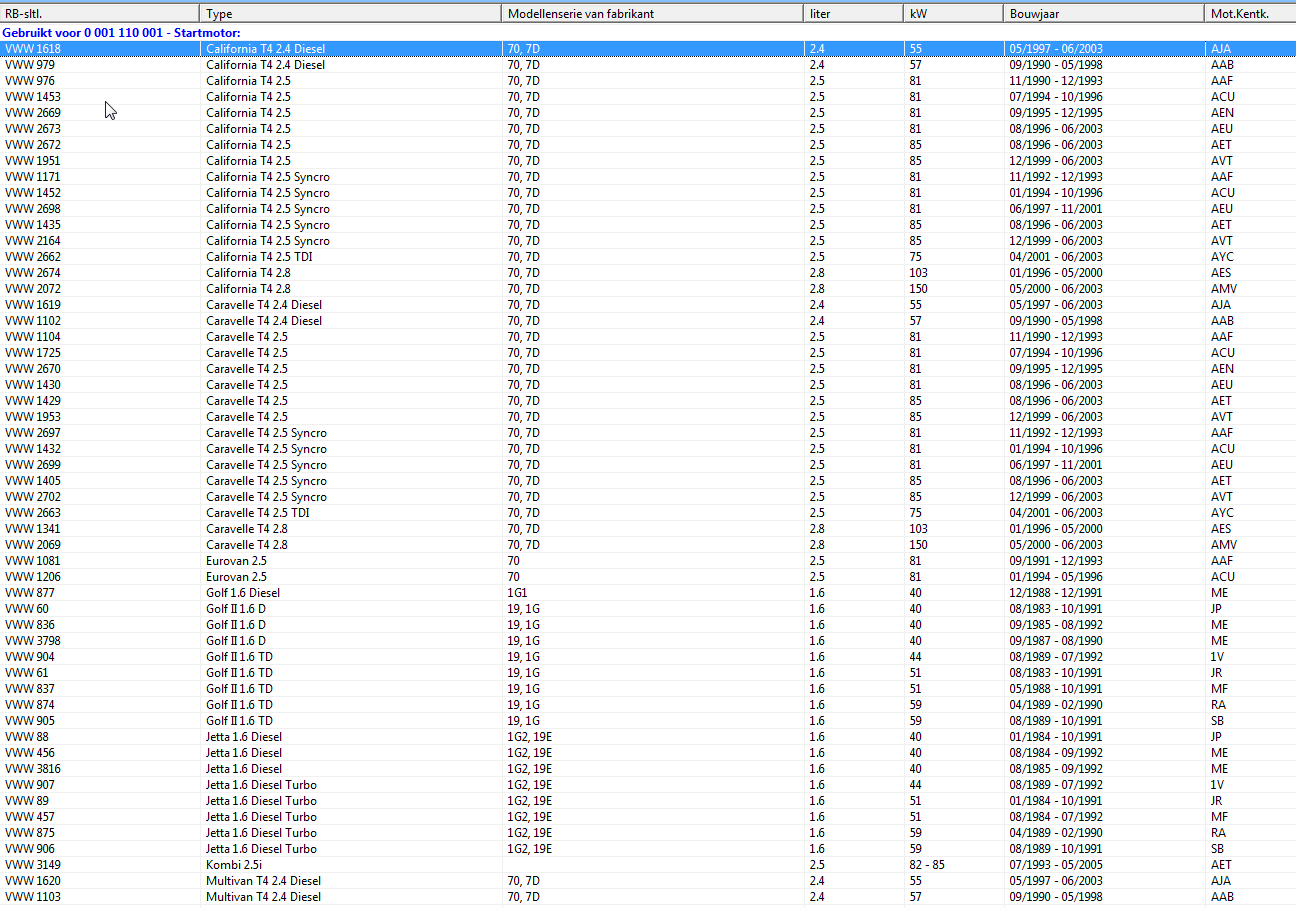Select the row VWW 905
This screenshot has width=1296, height=908.
[648, 721]
